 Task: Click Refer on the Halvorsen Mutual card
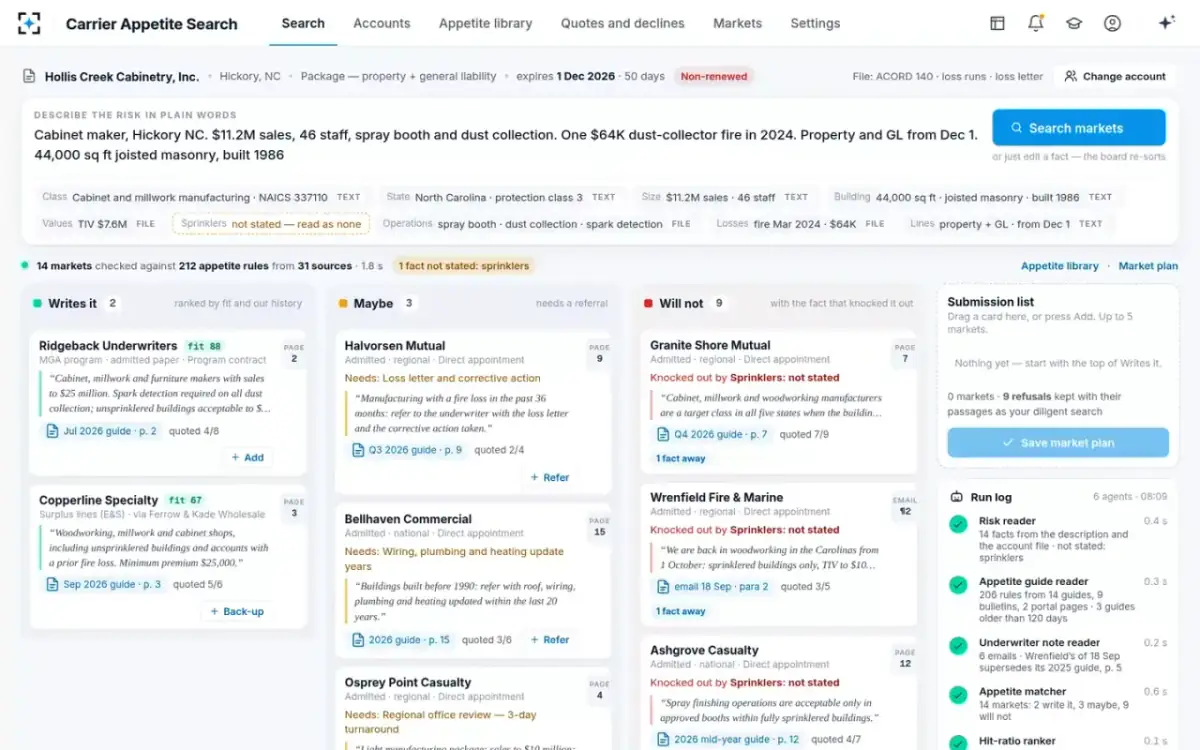point(550,477)
